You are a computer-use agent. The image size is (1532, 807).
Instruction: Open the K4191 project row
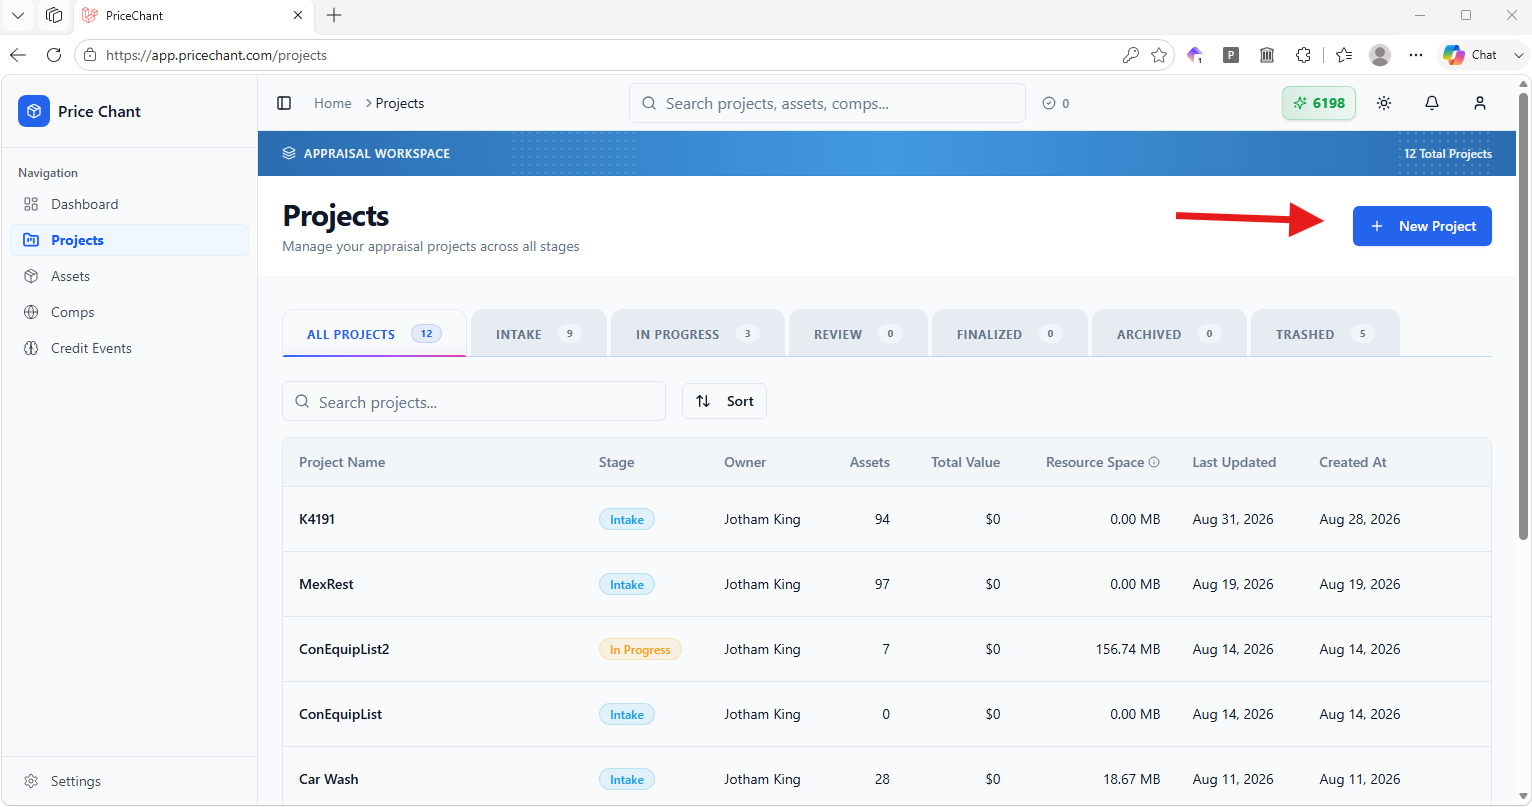(x=887, y=519)
